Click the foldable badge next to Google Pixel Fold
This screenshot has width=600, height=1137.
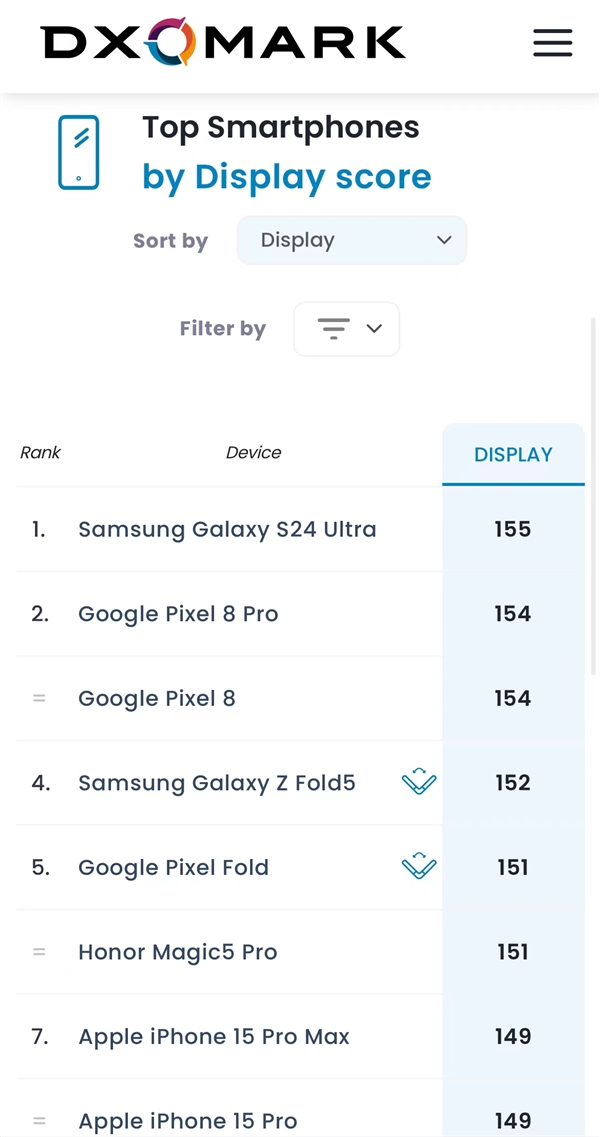(419, 867)
